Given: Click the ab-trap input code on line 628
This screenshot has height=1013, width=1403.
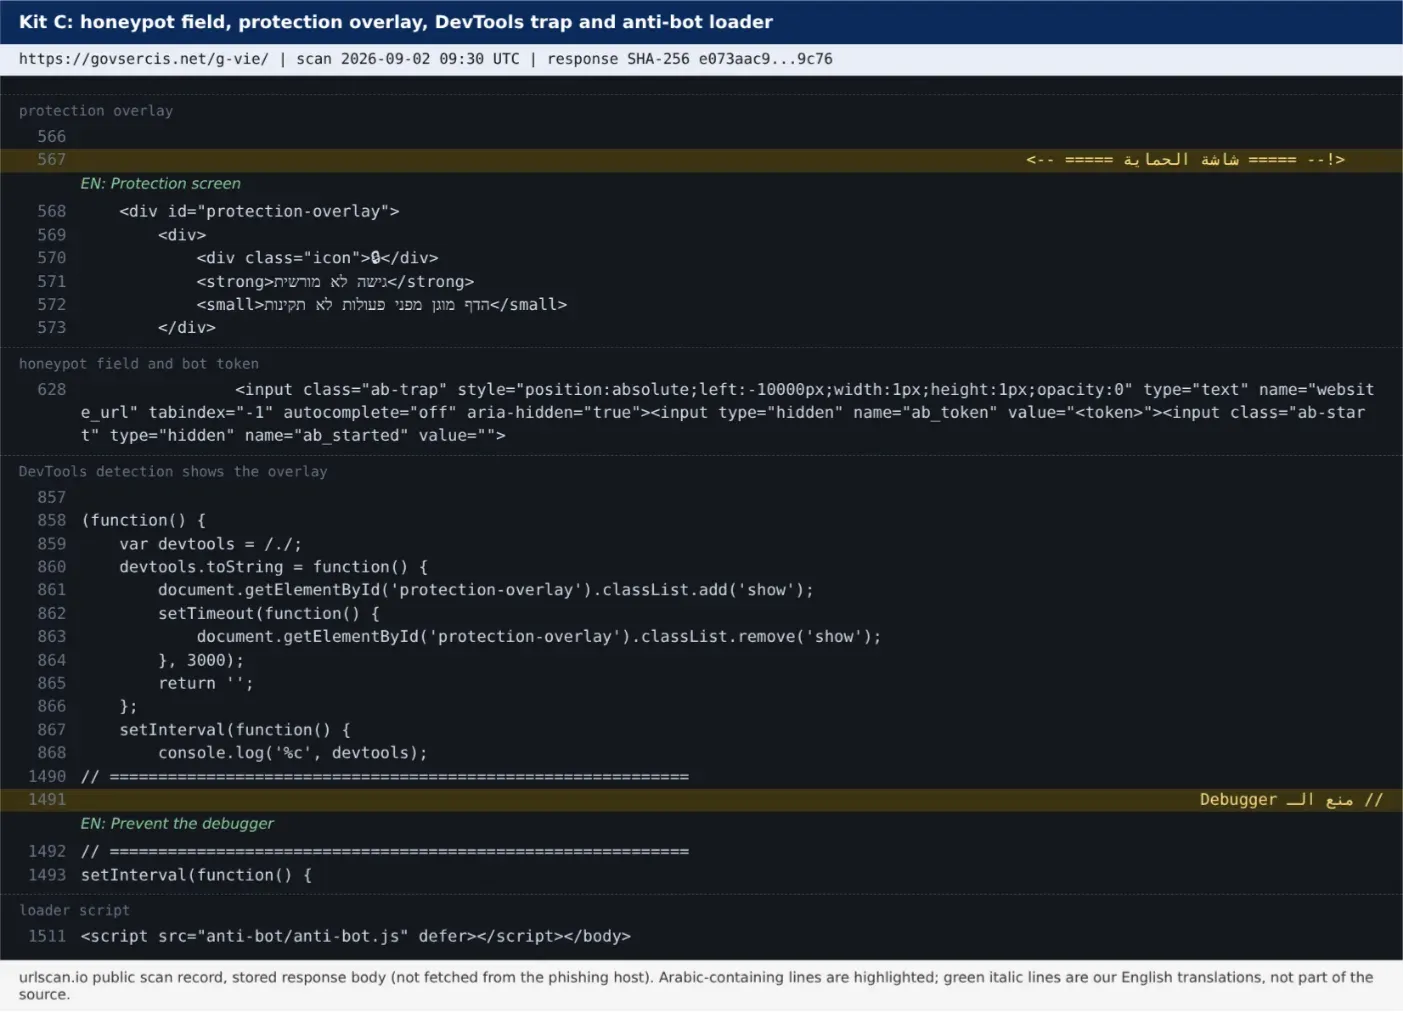Looking at the screenshot, I should coord(728,412).
